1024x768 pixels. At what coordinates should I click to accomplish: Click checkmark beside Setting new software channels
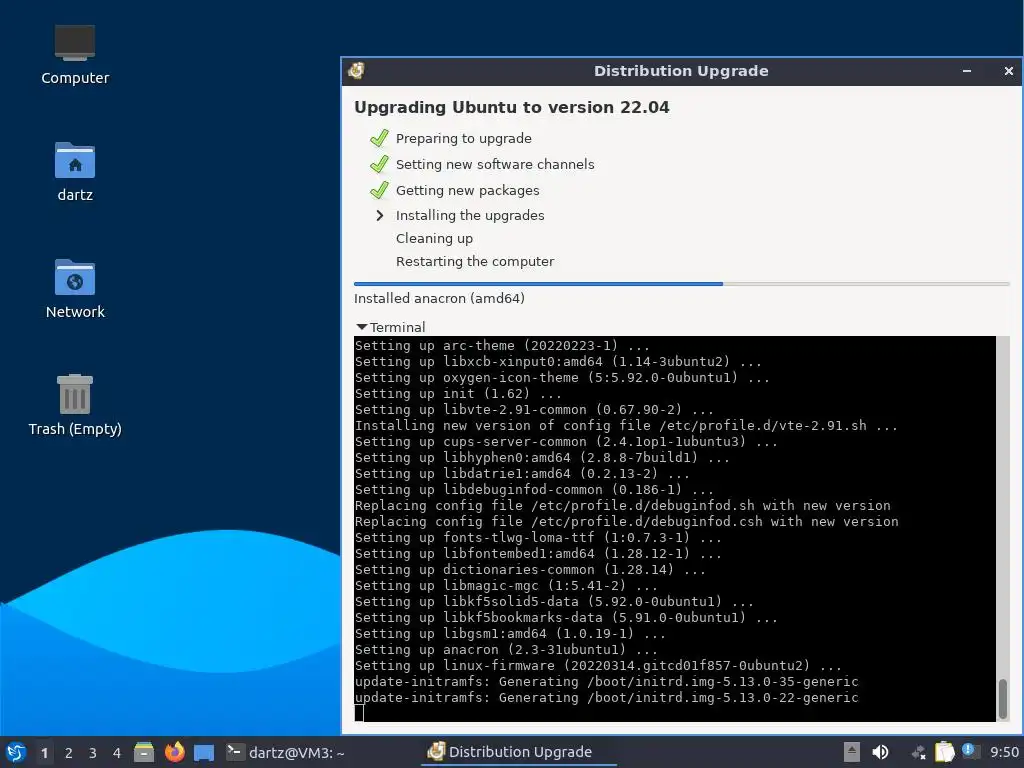[379, 165]
